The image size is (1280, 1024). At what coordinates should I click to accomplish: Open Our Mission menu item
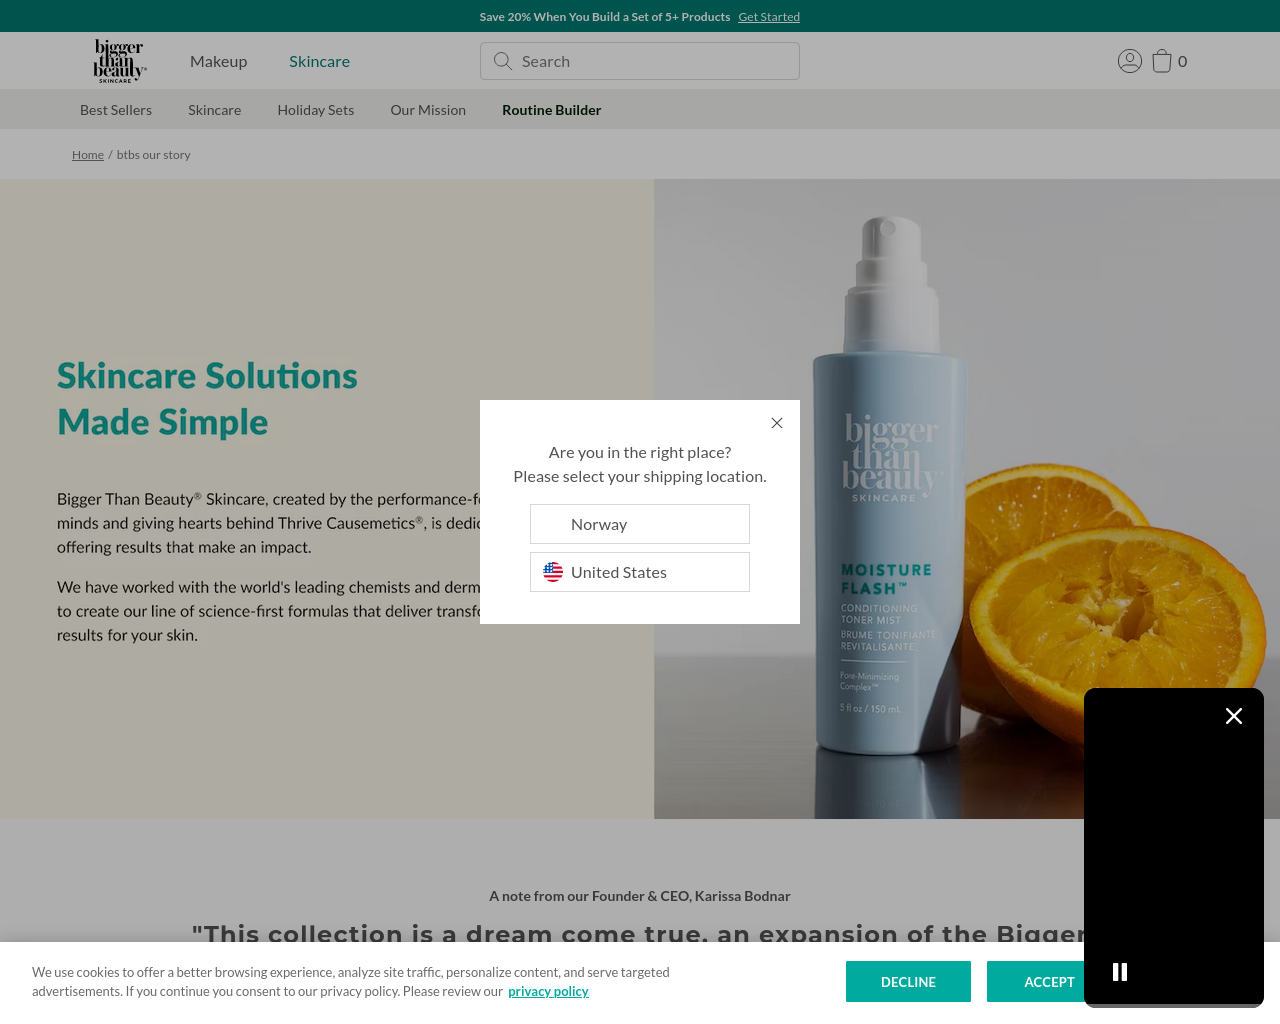[x=428, y=110]
